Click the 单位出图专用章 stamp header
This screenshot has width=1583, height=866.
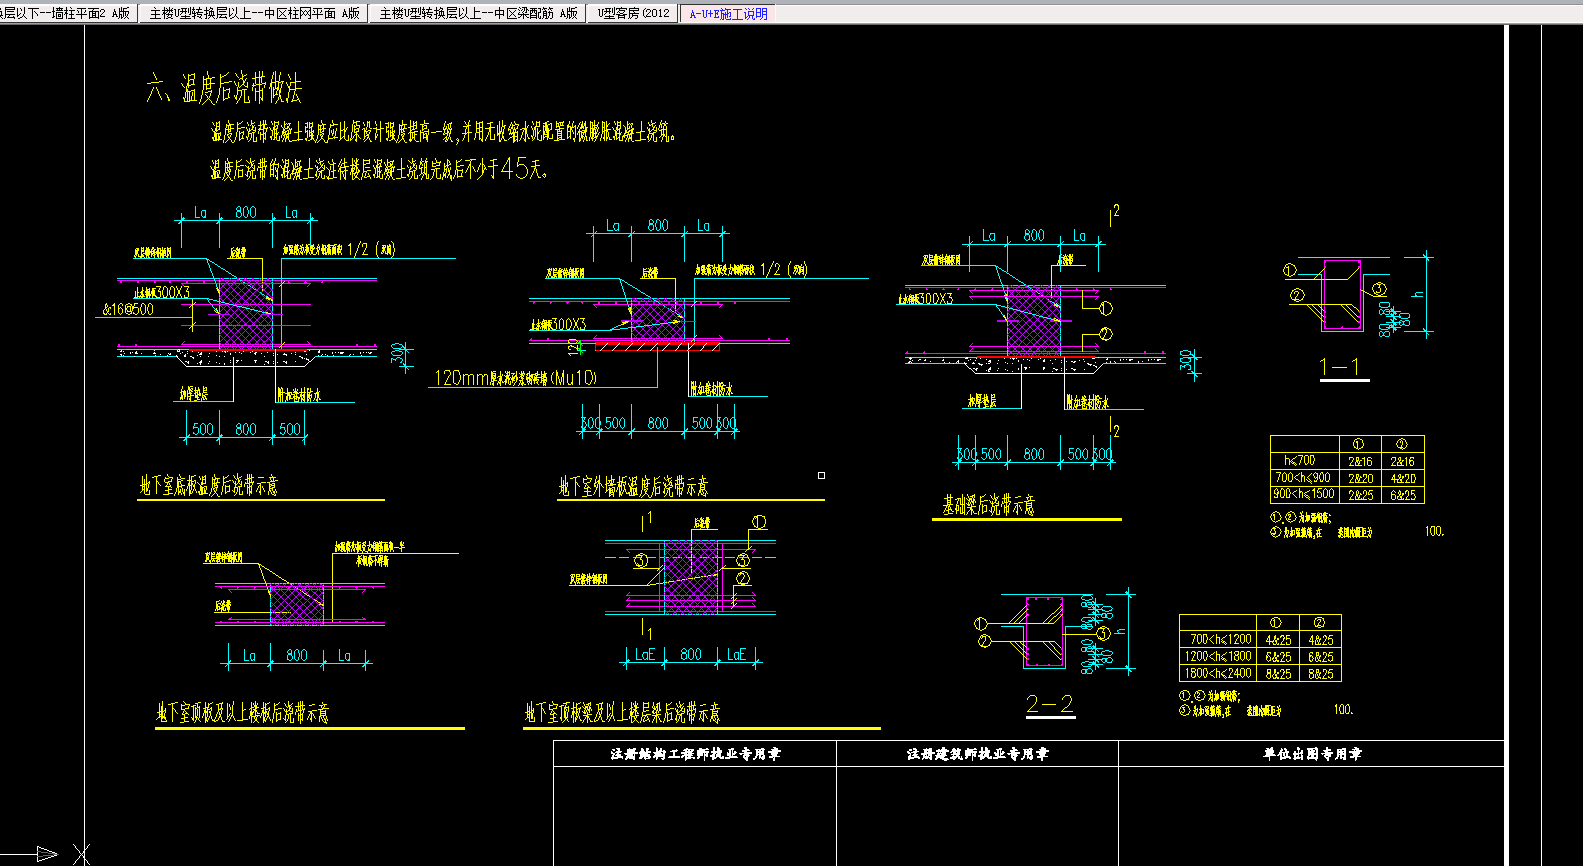(1312, 754)
